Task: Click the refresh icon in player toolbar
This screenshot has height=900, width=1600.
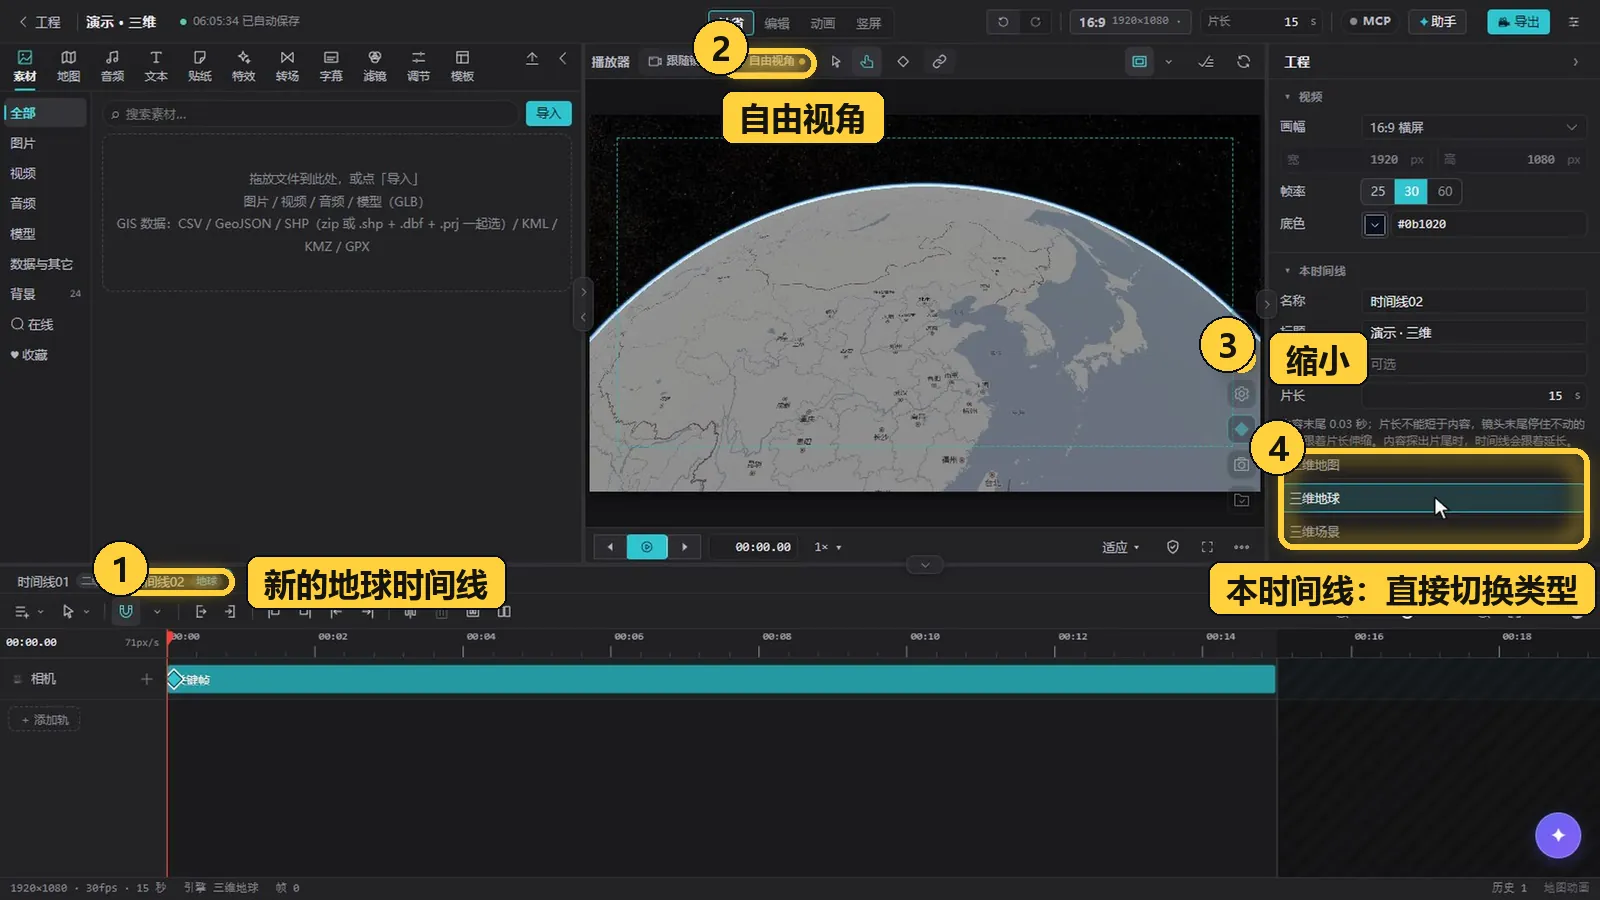Action: (x=1243, y=61)
